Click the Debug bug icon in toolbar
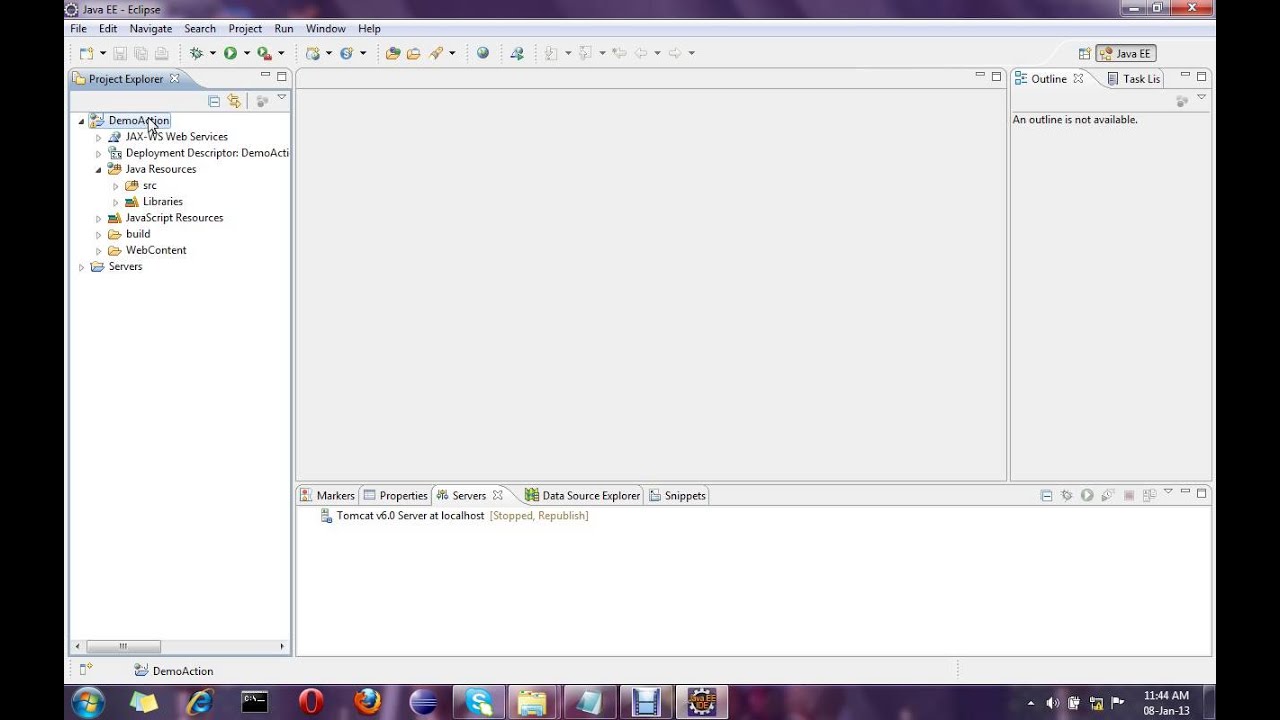This screenshot has width=1280, height=720. pyautogui.click(x=196, y=53)
